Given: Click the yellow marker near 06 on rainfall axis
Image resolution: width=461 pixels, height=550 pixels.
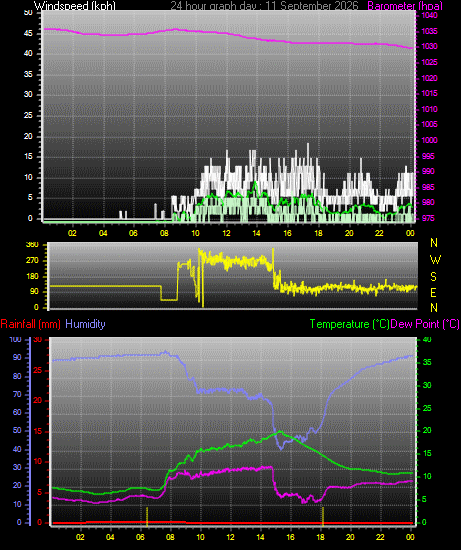Looking at the screenshot, I should (x=147, y=517).
